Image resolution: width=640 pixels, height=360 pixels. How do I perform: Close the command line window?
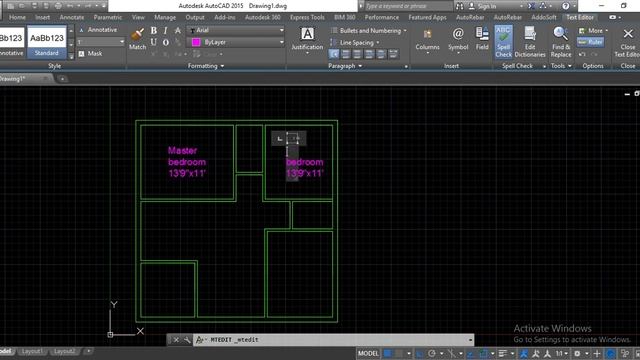[176, 340]
